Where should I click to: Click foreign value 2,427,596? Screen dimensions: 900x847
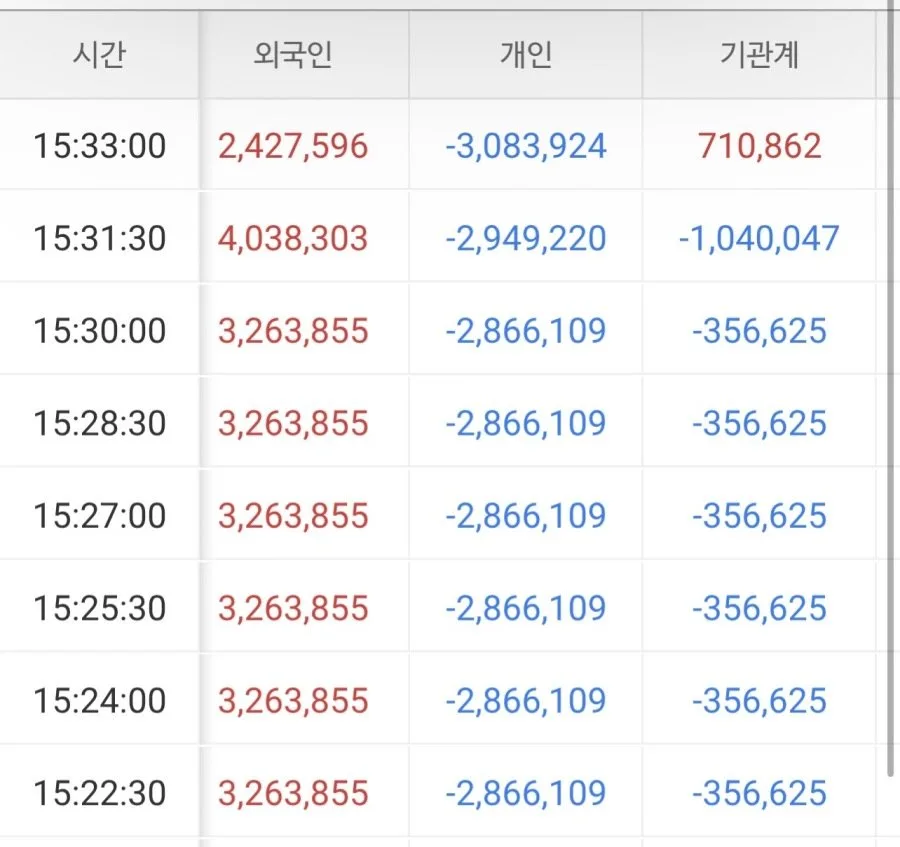coord(293,146)
